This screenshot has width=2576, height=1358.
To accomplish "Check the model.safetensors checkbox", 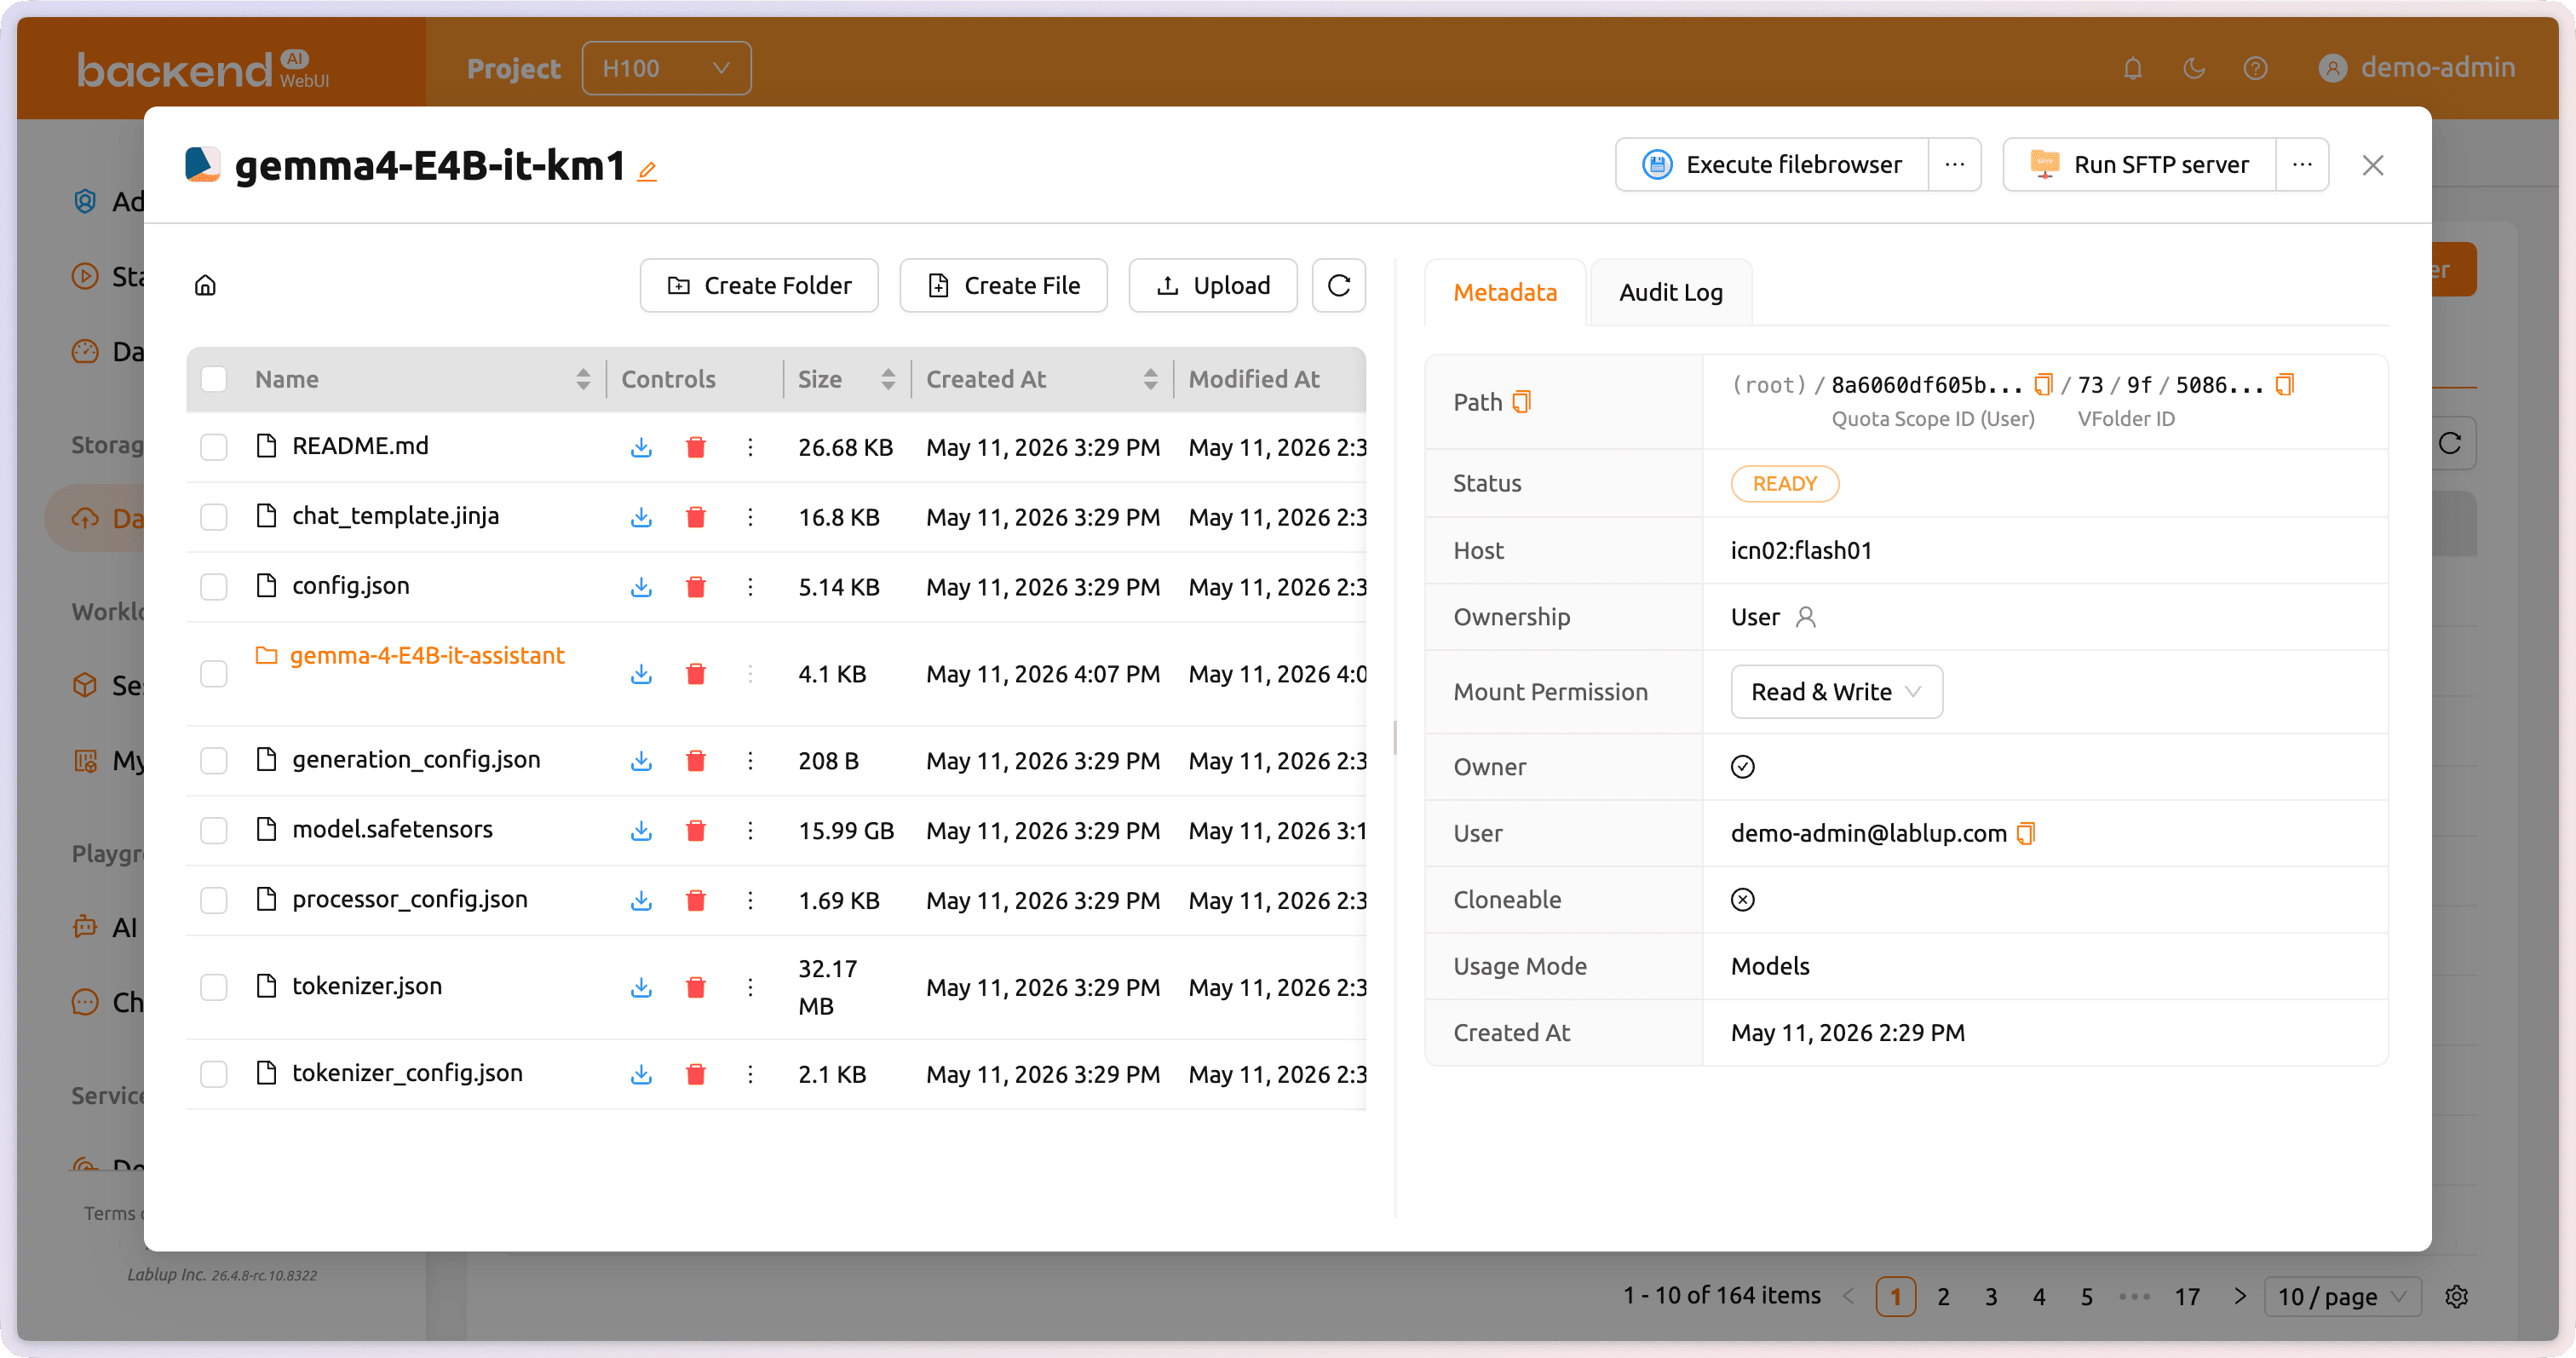I will (214, 831).
